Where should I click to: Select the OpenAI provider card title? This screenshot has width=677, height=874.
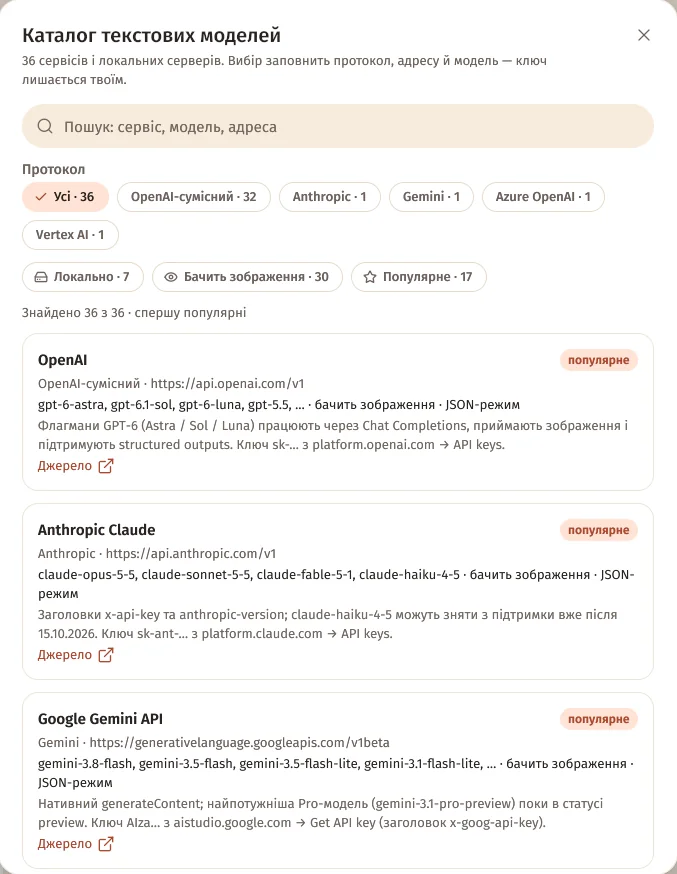pos(62,360)
